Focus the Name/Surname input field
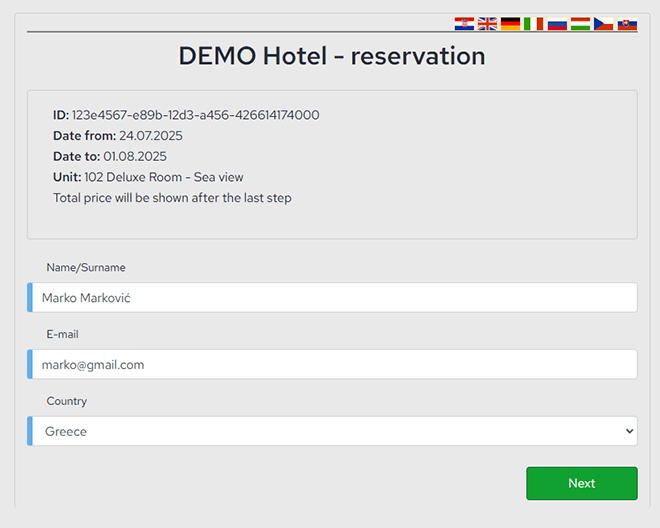 (334, 298)
